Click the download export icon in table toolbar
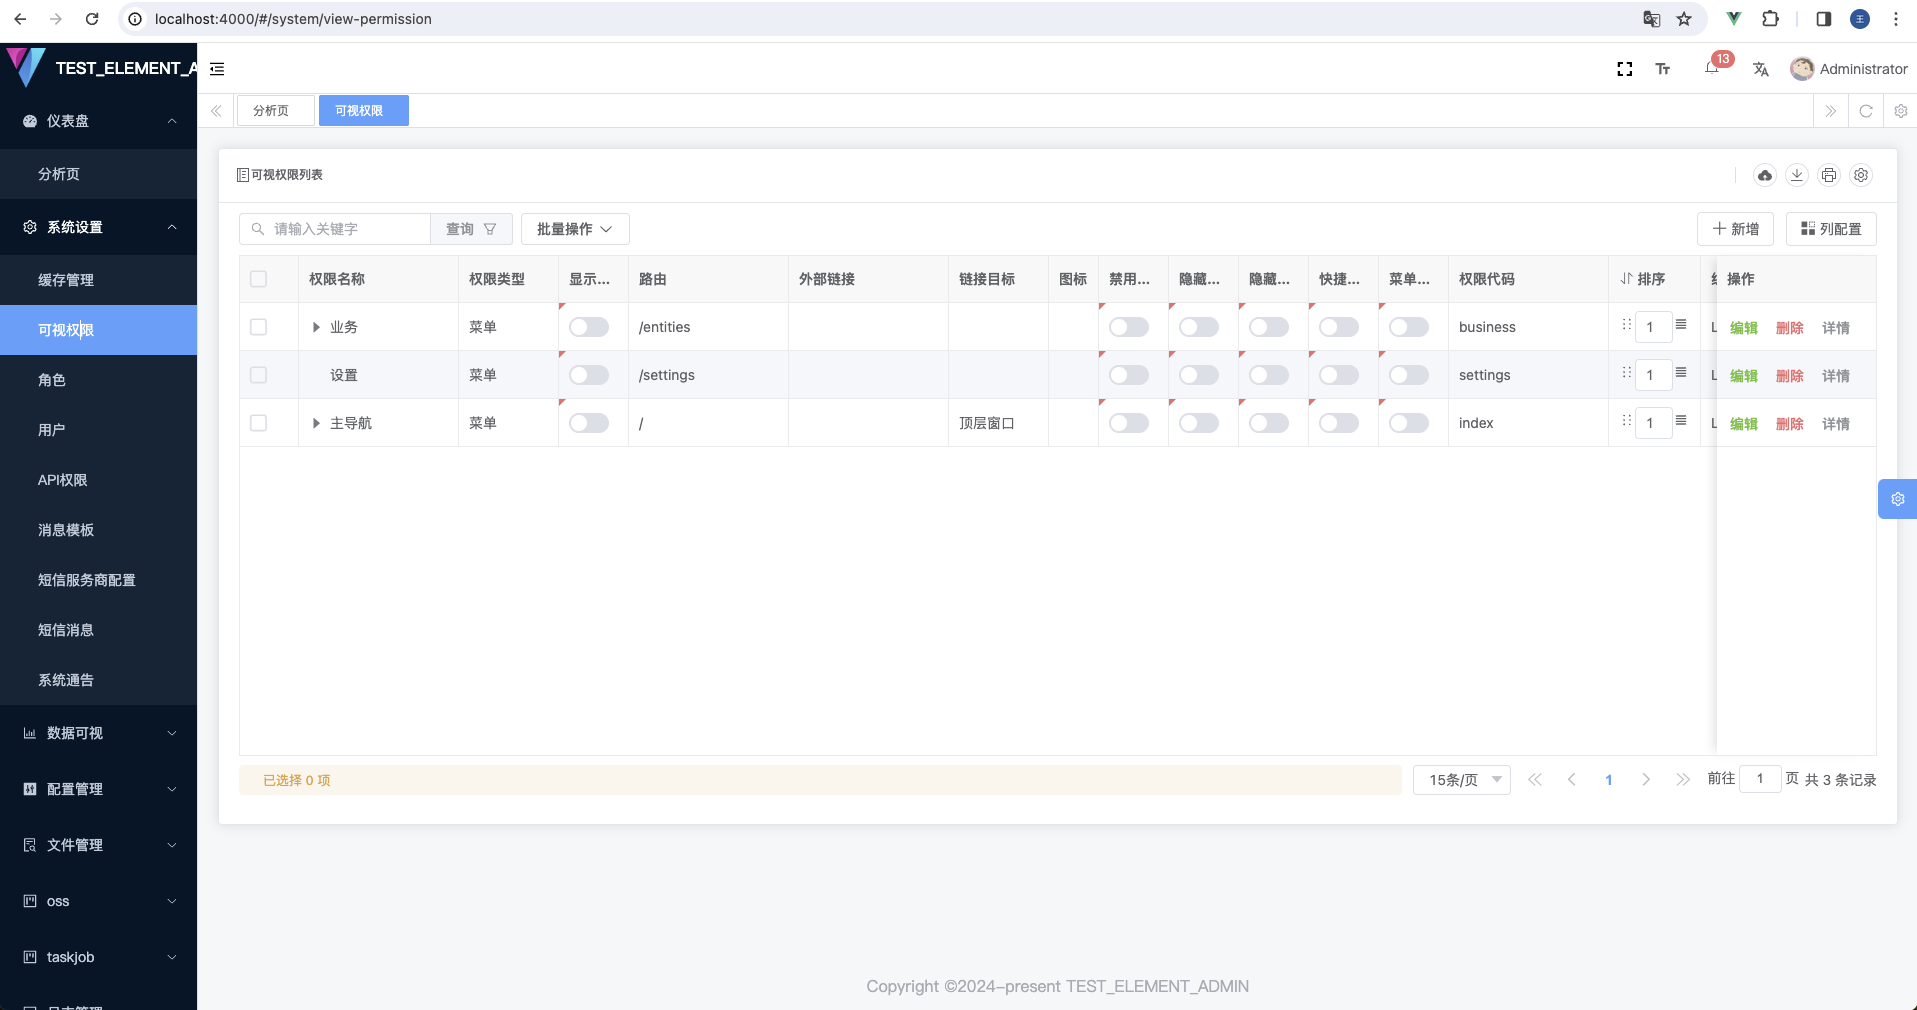 [x=1796, y=175]
